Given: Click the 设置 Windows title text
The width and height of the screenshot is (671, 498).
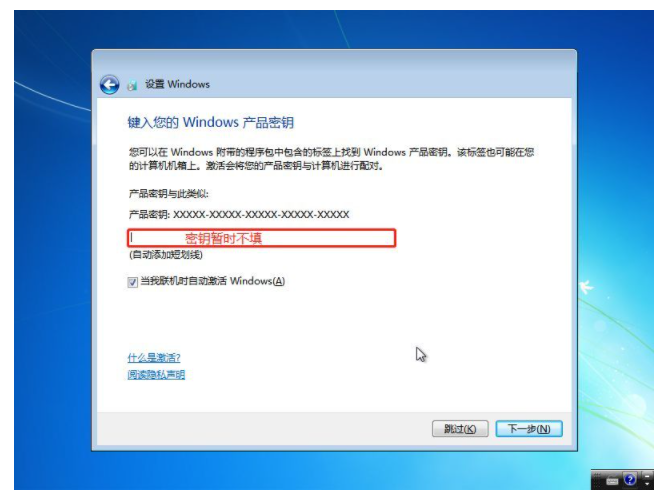Looking at the screenshot, I should coord(177,84).
